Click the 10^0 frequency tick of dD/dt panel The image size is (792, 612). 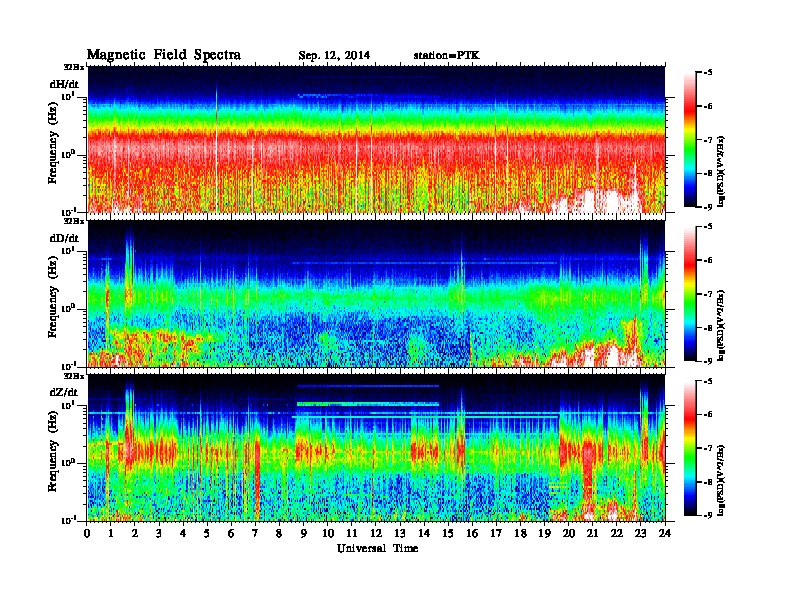(x=68, y=309)
